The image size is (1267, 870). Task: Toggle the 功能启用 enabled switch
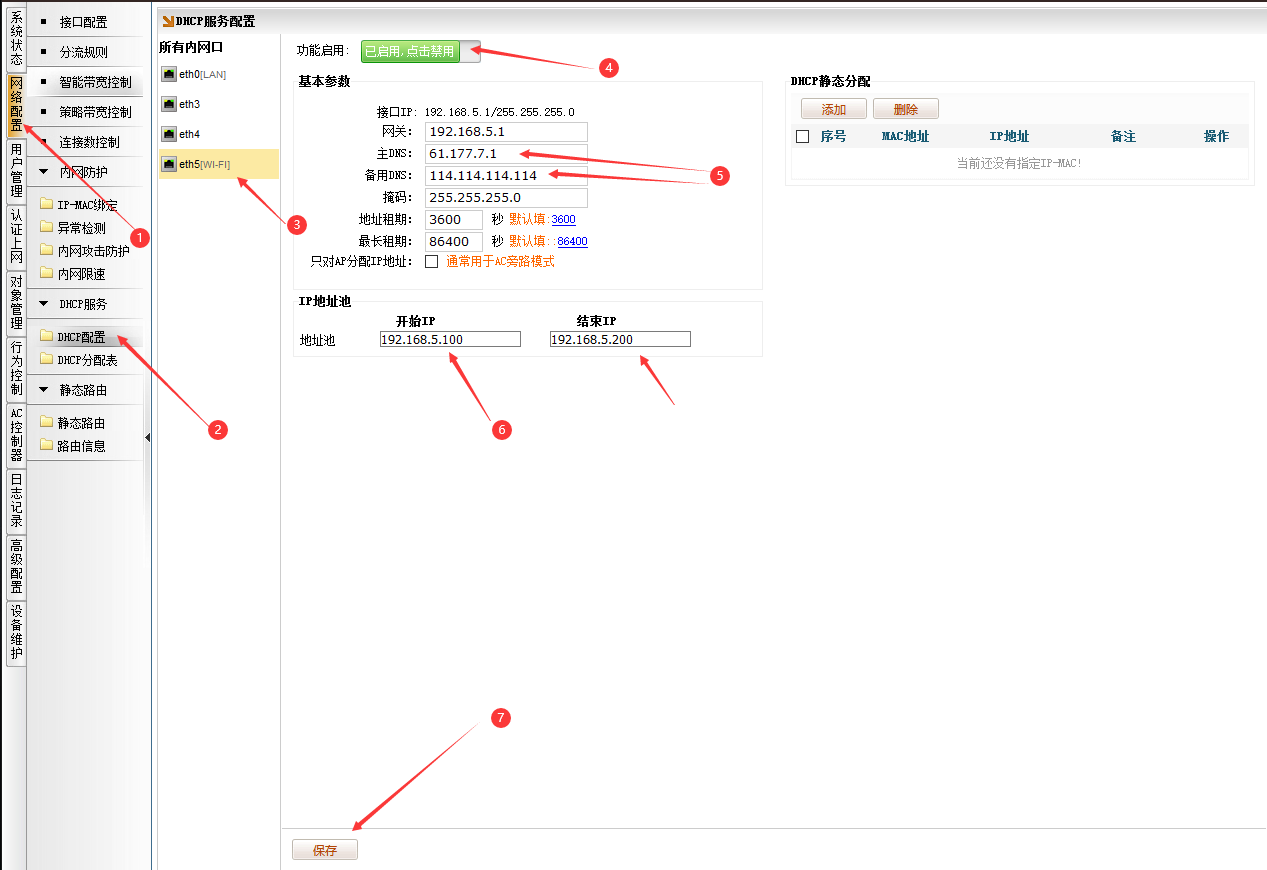421,51
